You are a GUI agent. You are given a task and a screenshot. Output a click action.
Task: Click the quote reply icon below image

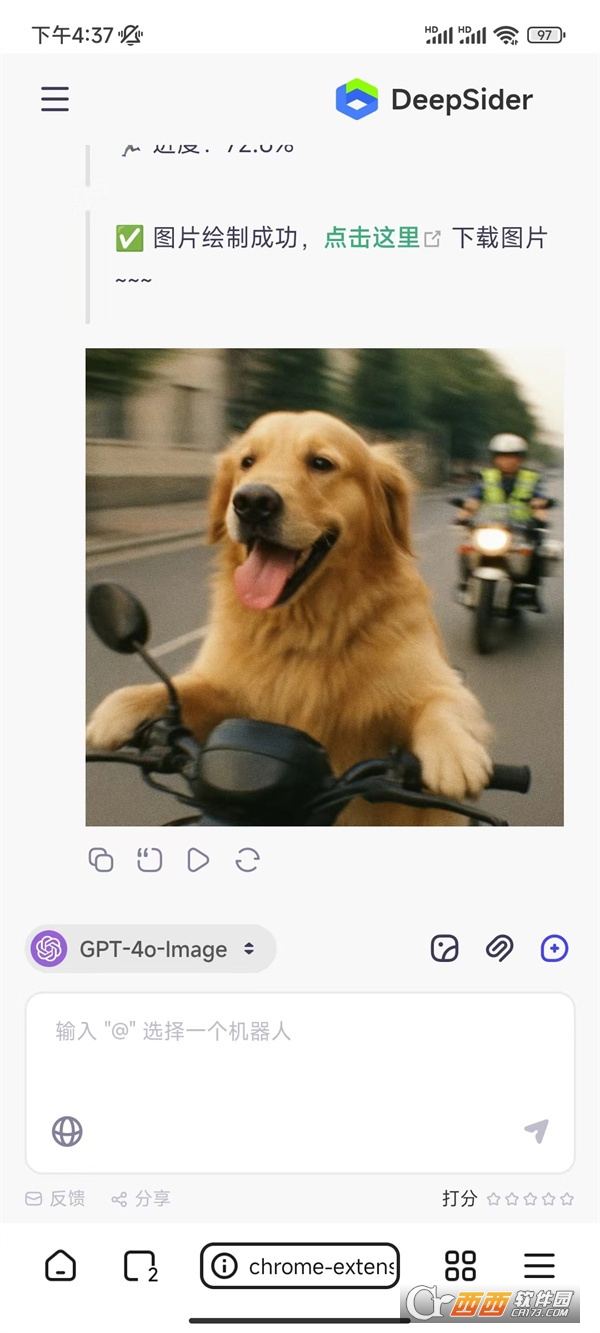[x=149, y=860]
